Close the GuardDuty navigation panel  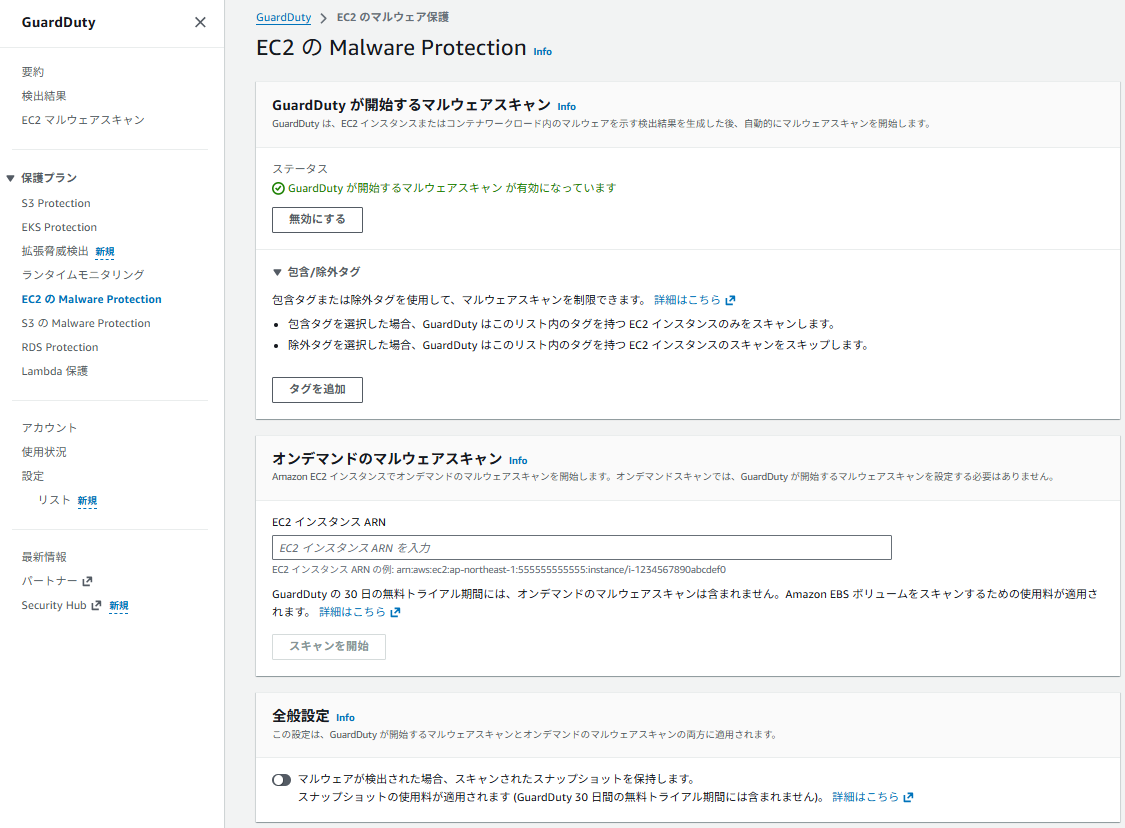[200, 22]
